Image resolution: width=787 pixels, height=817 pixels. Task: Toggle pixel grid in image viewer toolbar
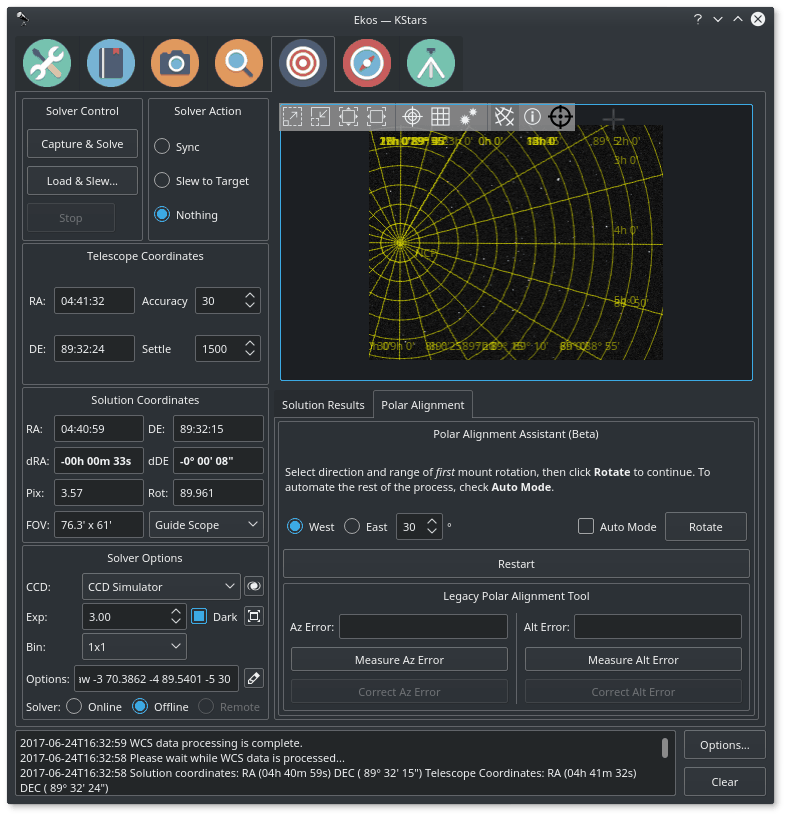(440, 117)
